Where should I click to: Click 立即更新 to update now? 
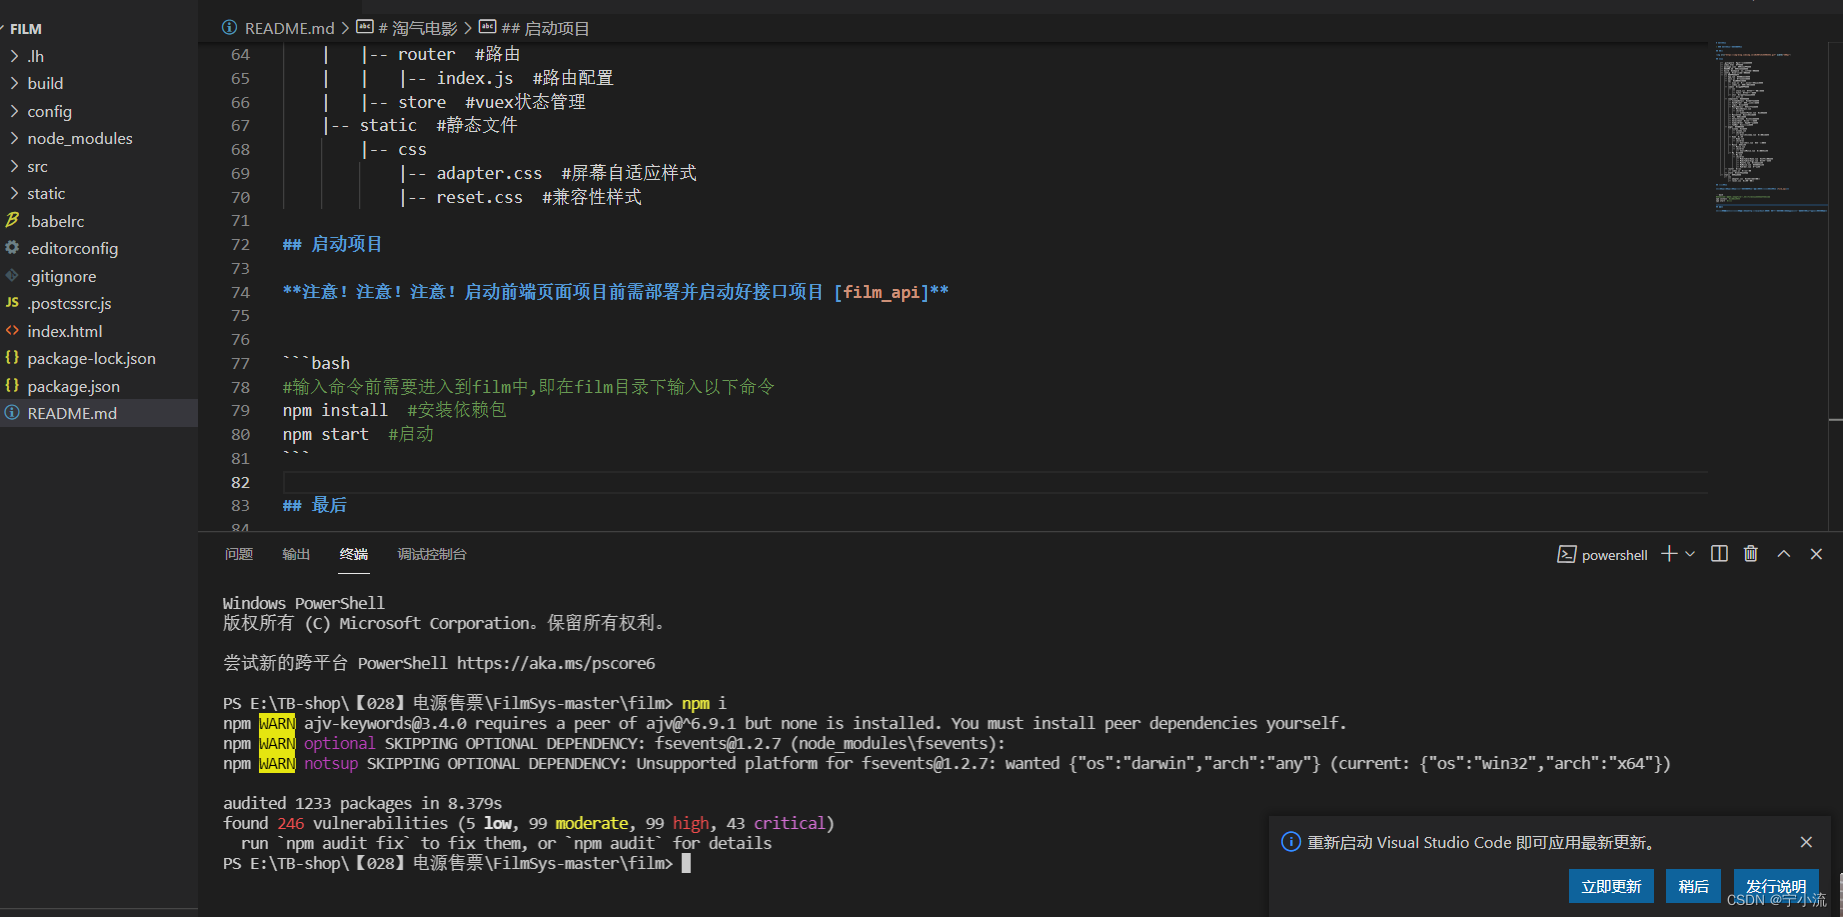1611,886
